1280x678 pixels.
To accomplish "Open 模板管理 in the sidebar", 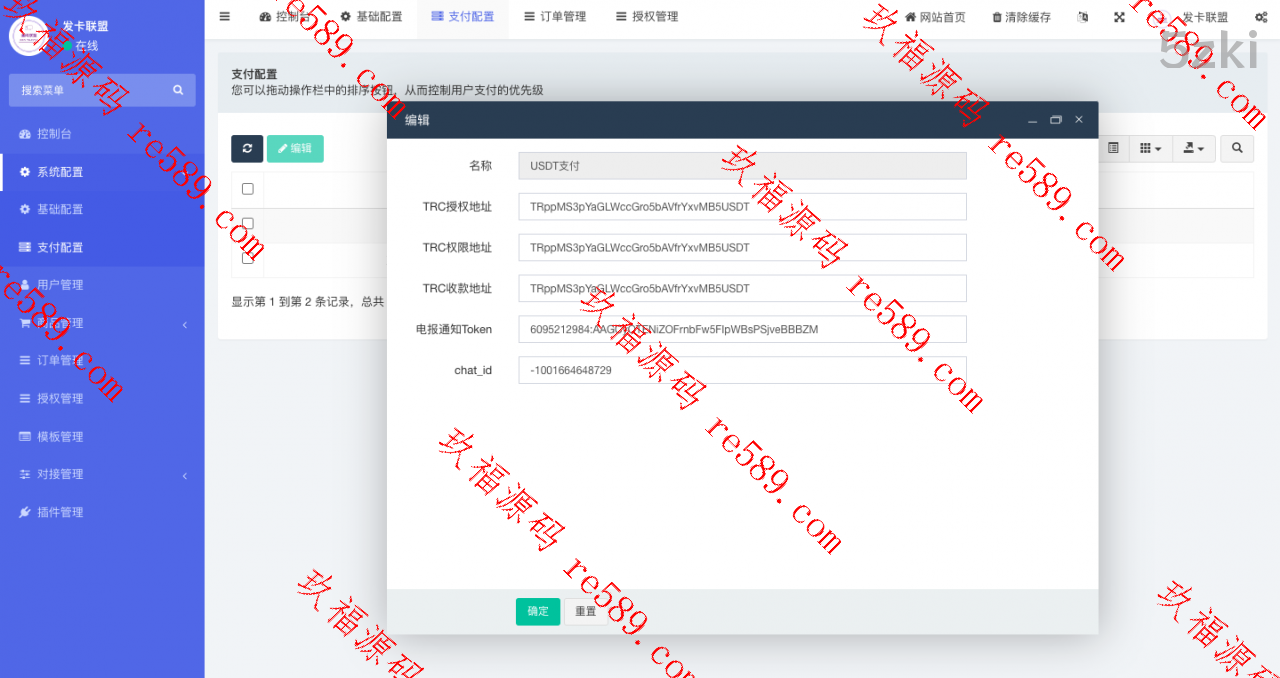I will (x=60, y=437).
